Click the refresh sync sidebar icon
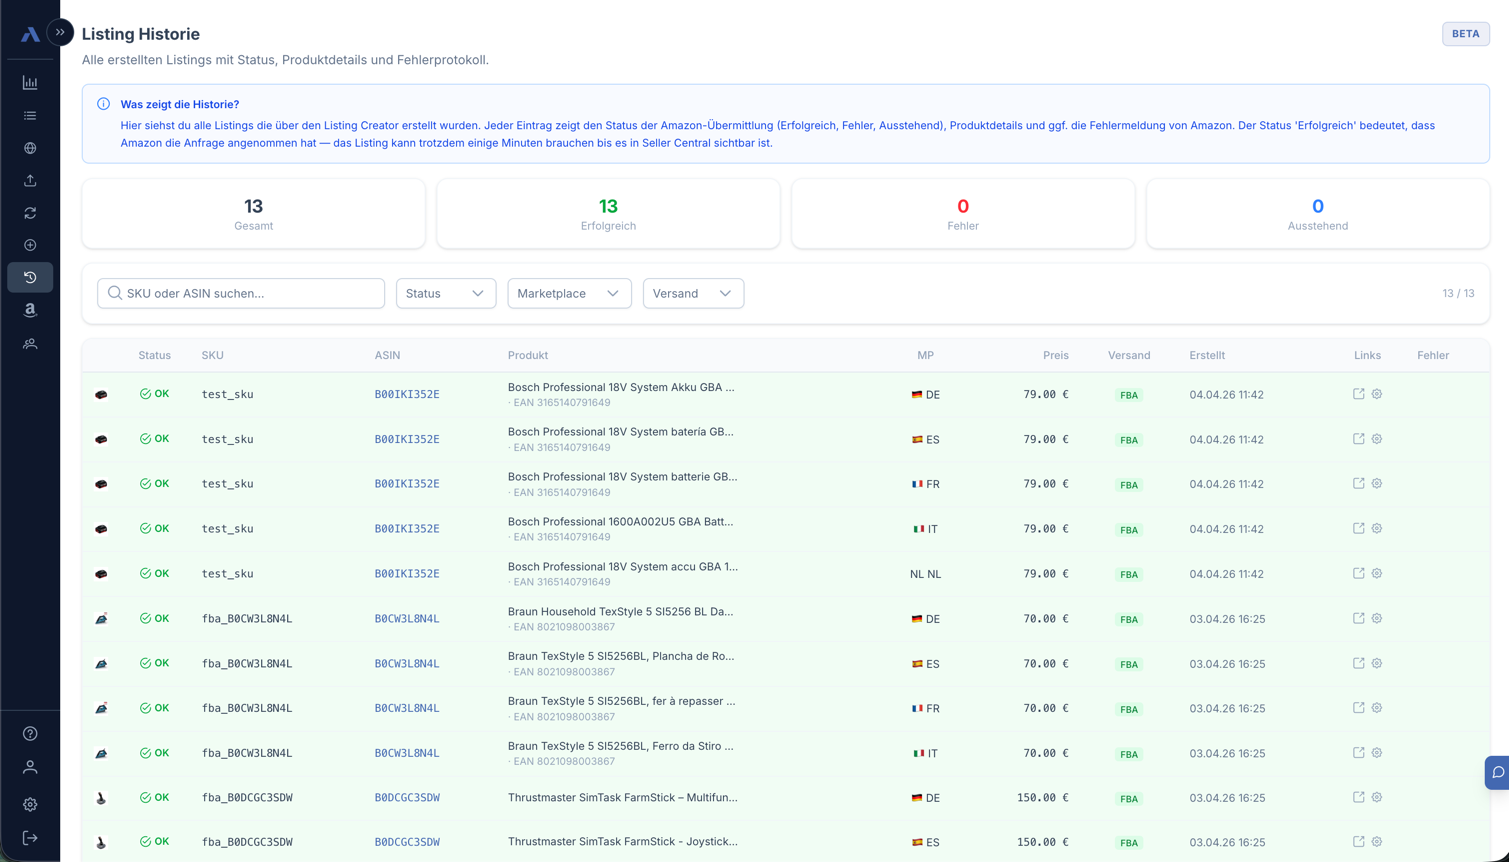This screenshot has width=1509, height=862. pos(30,213)
